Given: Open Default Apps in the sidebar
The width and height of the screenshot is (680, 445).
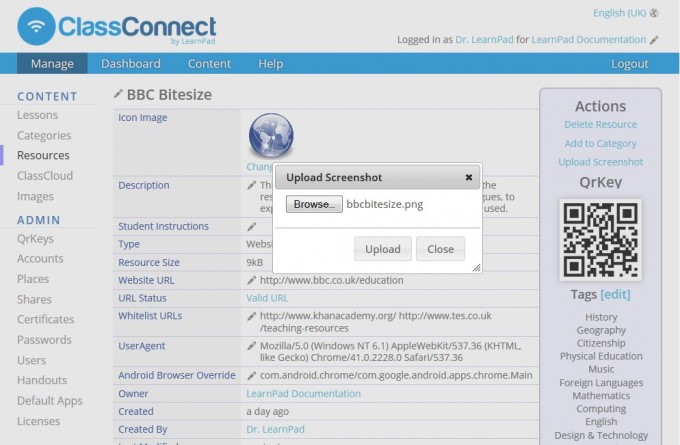Looking at the screenshot, I should click(50, 401).
